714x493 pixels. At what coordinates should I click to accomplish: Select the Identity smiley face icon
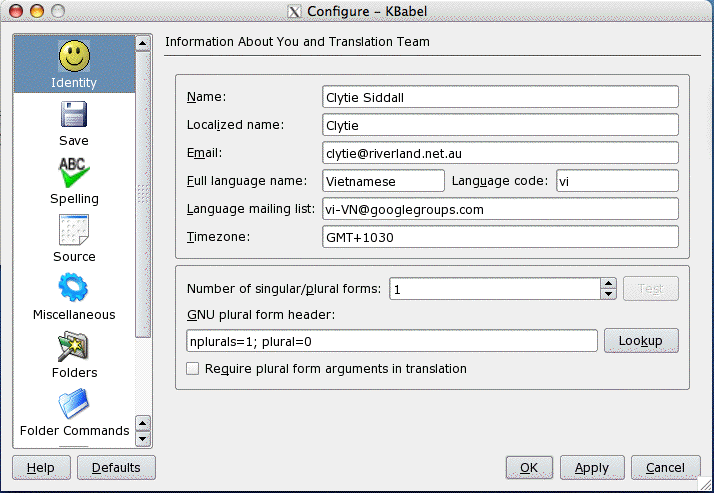click(74, 56)
